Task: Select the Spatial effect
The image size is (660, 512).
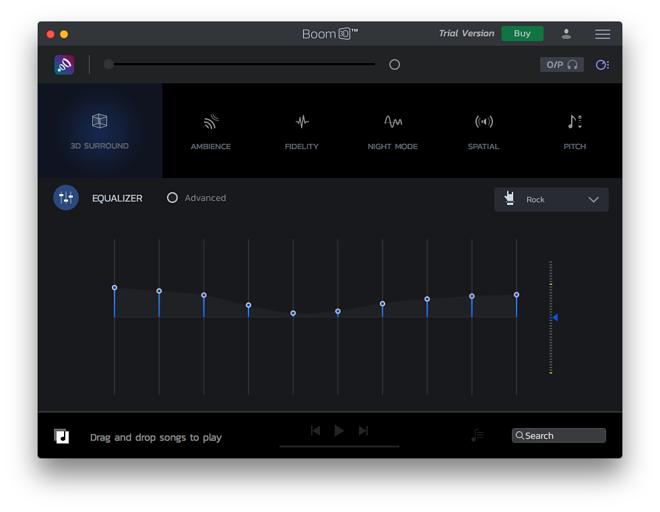Action: [483, 131]
